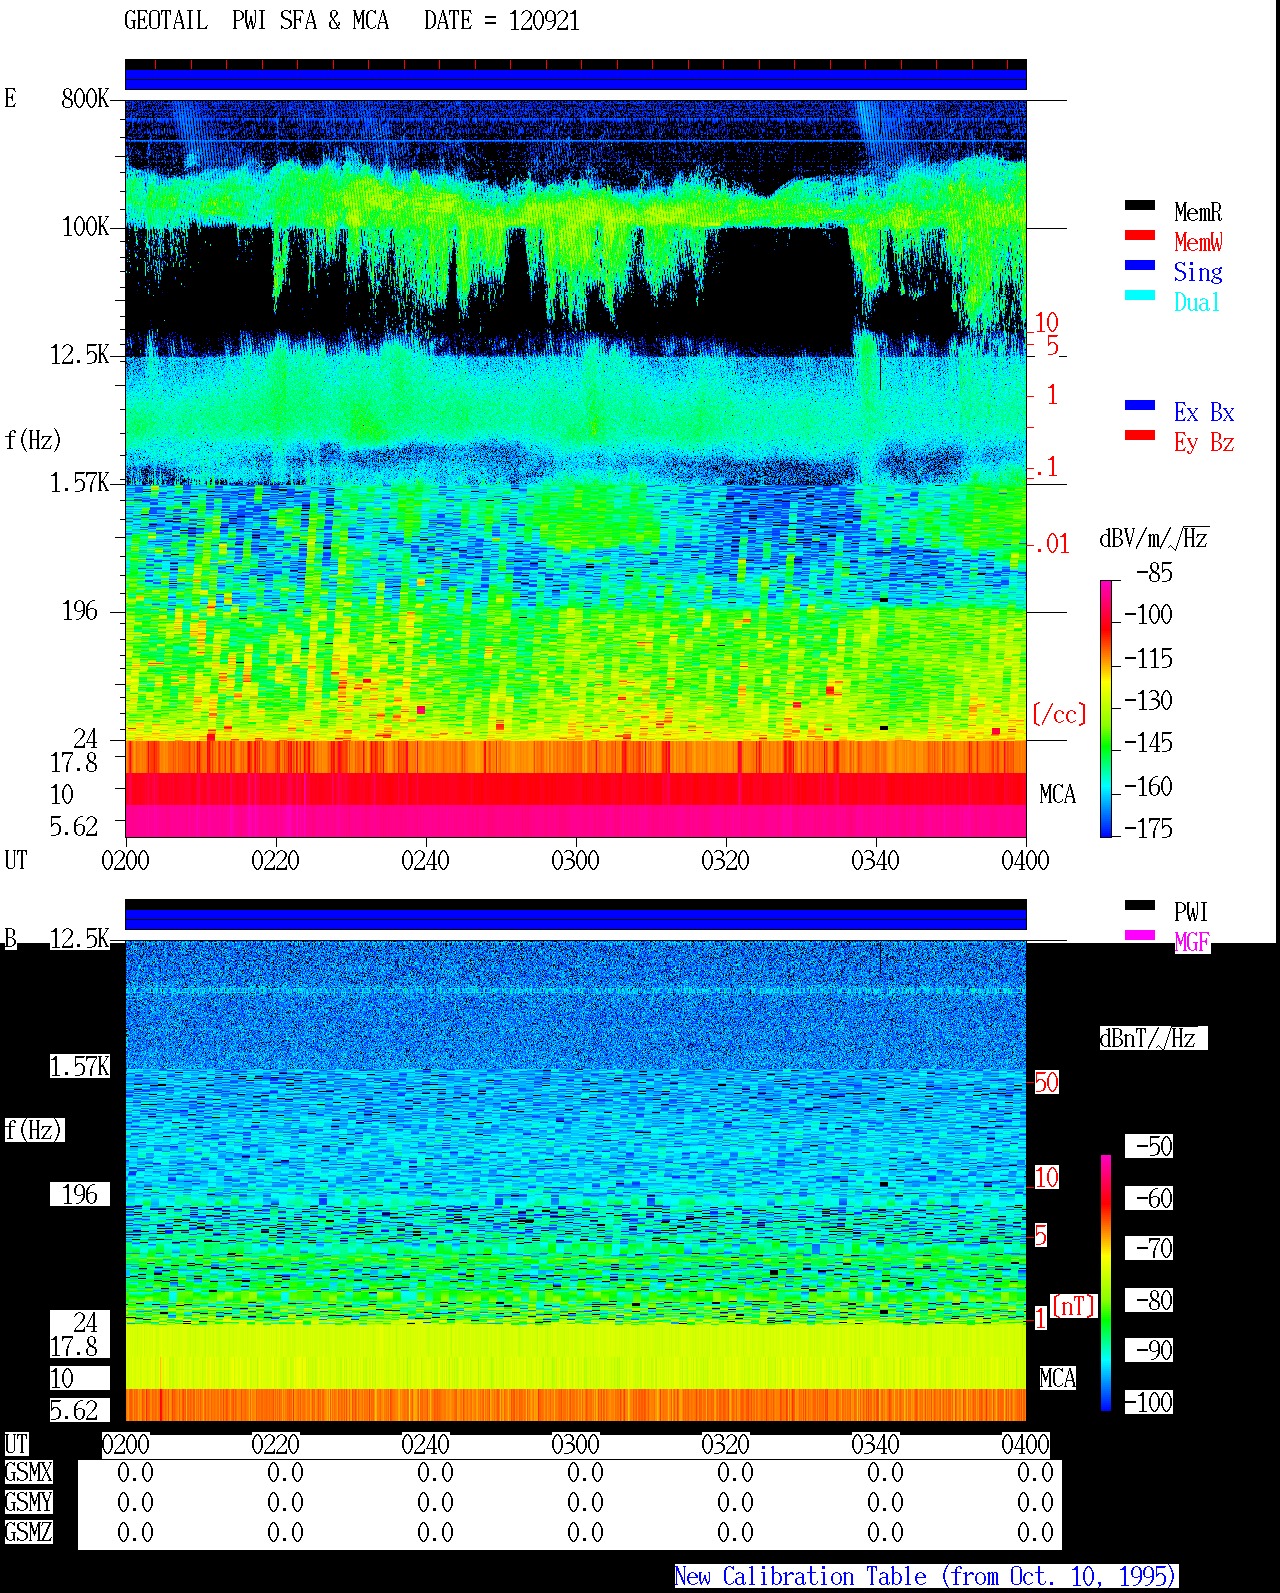
Task: Click the '1.57K' frequency label on E panel
Action: coord(80,482)
